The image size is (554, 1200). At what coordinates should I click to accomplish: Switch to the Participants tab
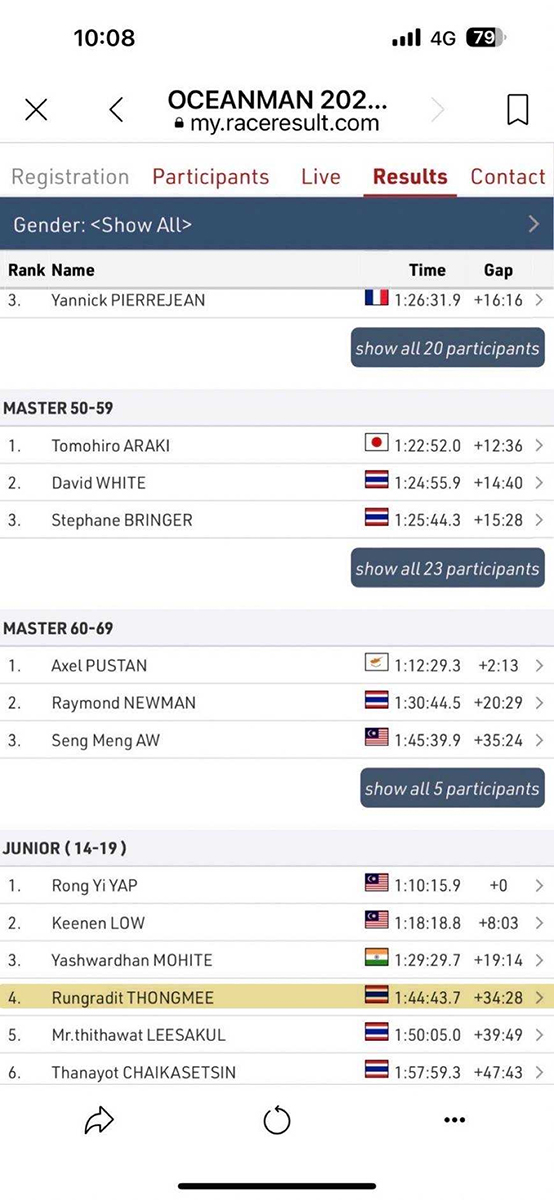[x=211, y=177]
